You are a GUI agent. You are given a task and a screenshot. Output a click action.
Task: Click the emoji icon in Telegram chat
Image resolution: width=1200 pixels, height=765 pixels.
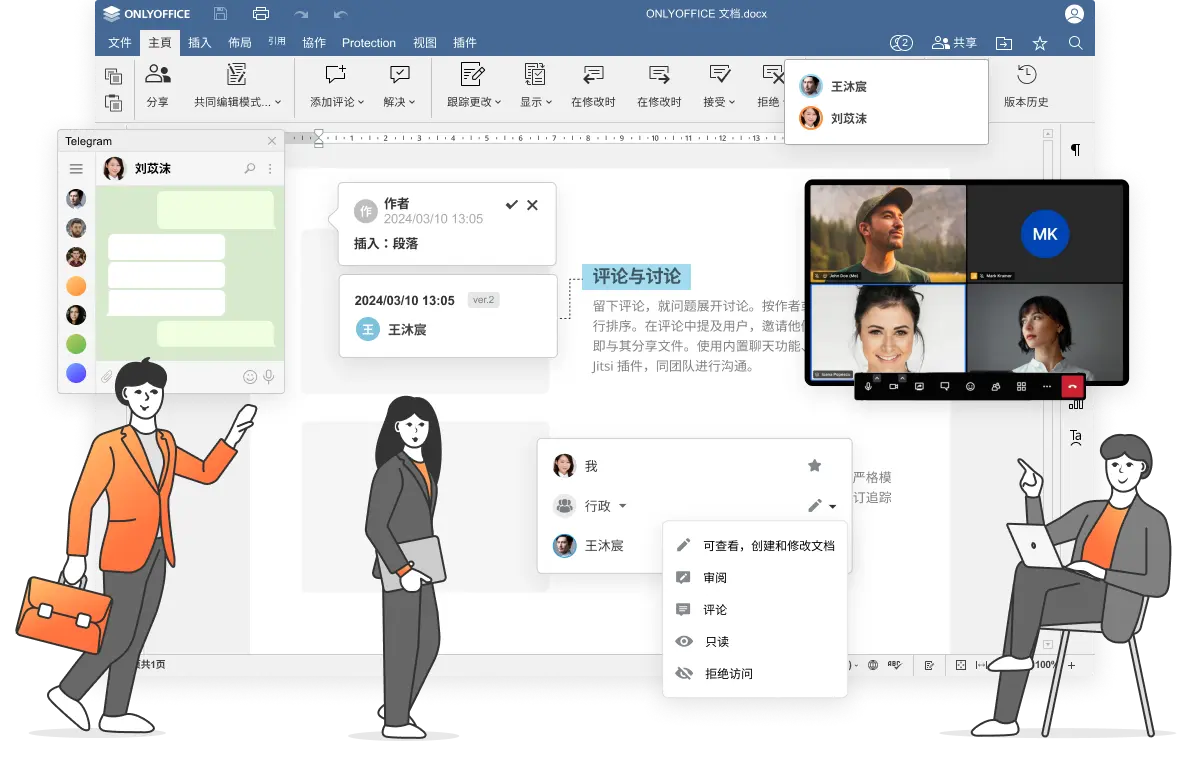click(250, 377)
